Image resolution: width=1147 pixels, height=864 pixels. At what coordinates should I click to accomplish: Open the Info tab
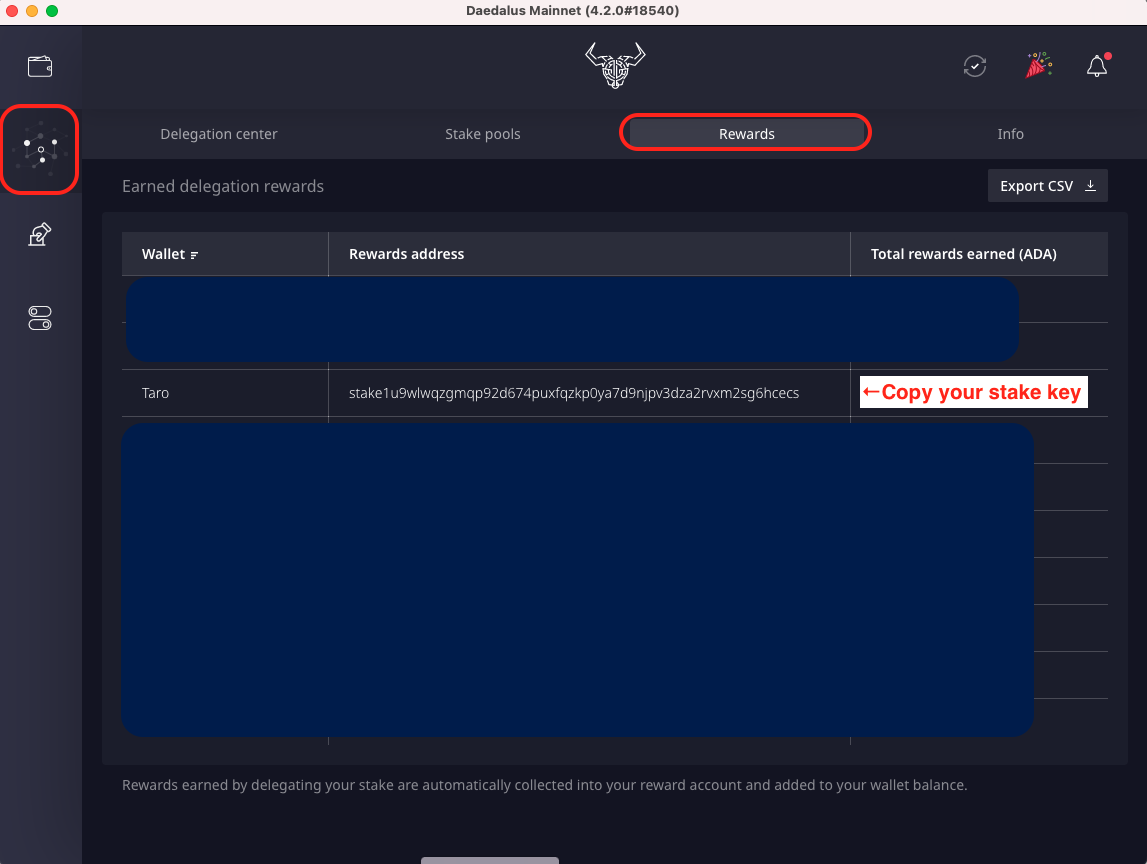coord(1010,134)
